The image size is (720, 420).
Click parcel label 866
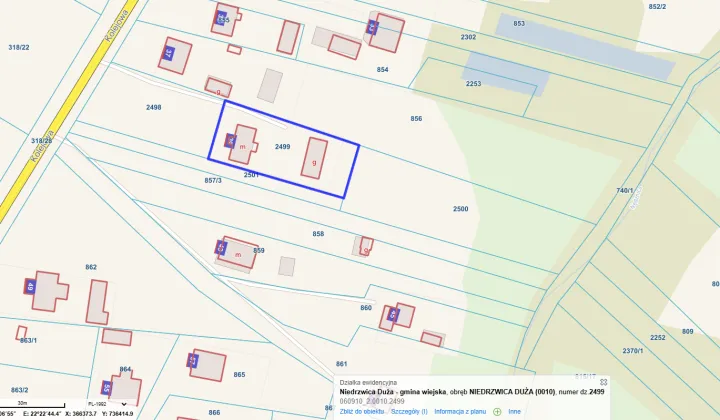(x=214, y=413)
